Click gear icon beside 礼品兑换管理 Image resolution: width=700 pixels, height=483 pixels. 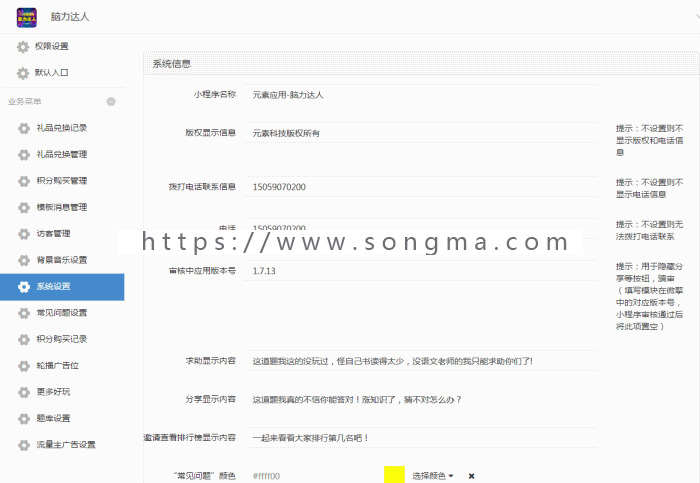coord(24,154)
